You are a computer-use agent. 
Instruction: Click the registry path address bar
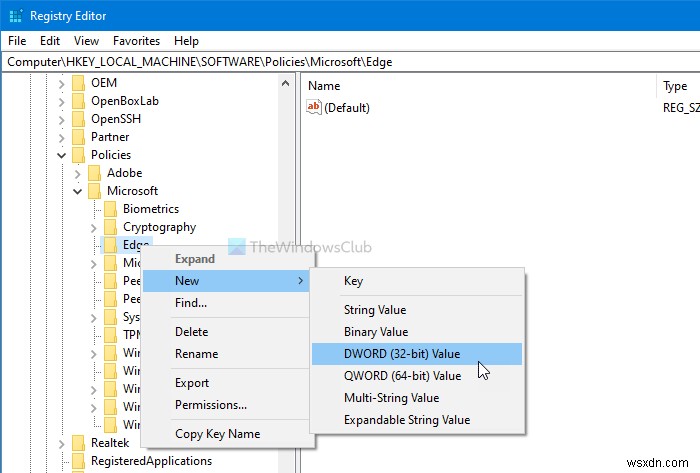click(x=350, y=62)
